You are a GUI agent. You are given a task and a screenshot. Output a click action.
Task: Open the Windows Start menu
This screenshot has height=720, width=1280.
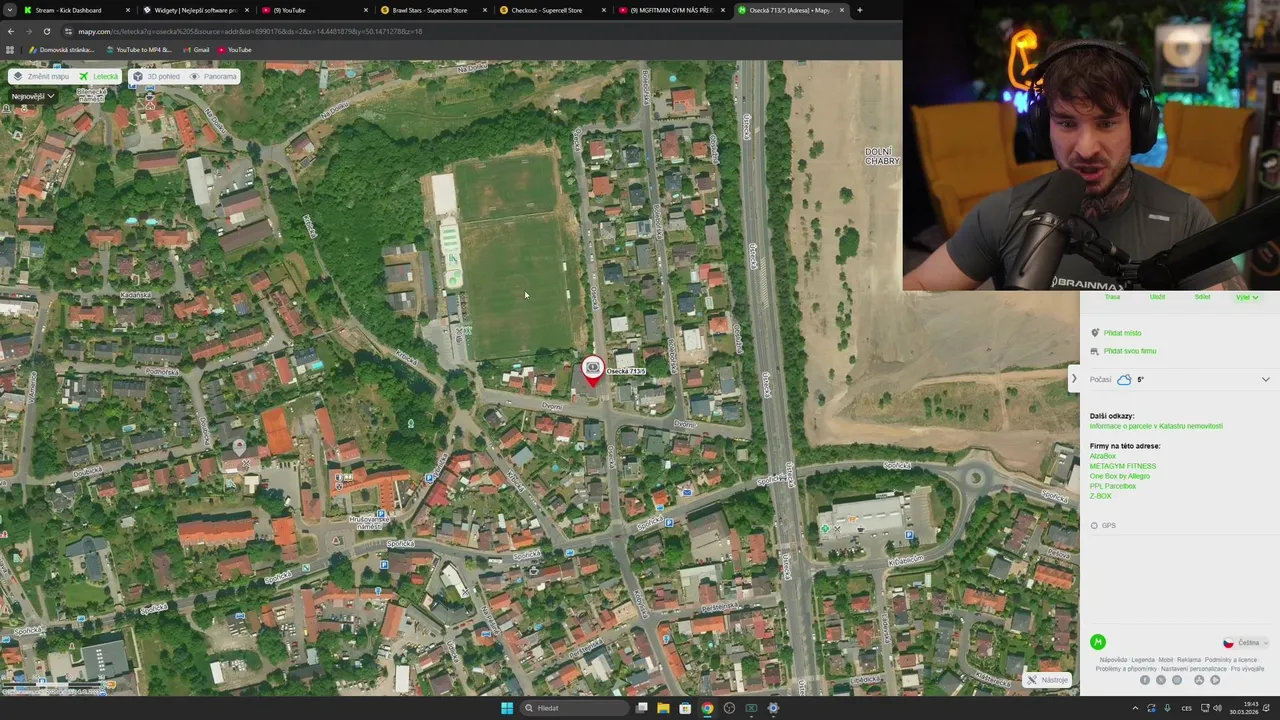click(x=507, y=708)
